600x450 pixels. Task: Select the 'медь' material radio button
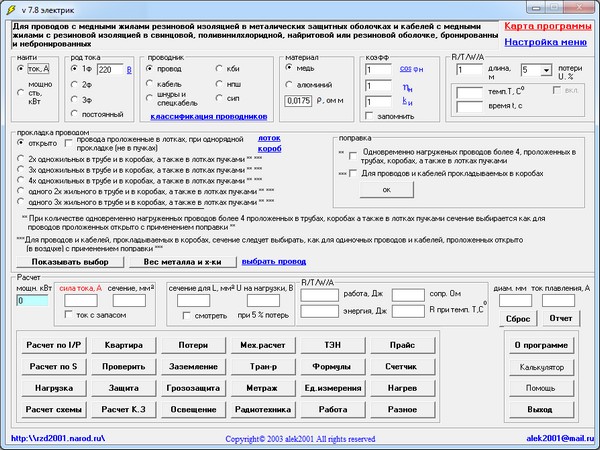click(287, 69)
